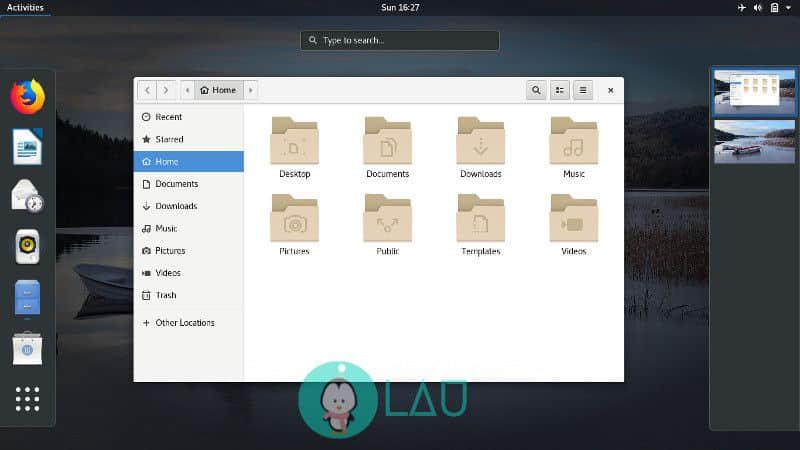Click Other Locations in sidebar
Image resolution: width=800 pixels, height=450 pixels.
(x=184, y=323)
